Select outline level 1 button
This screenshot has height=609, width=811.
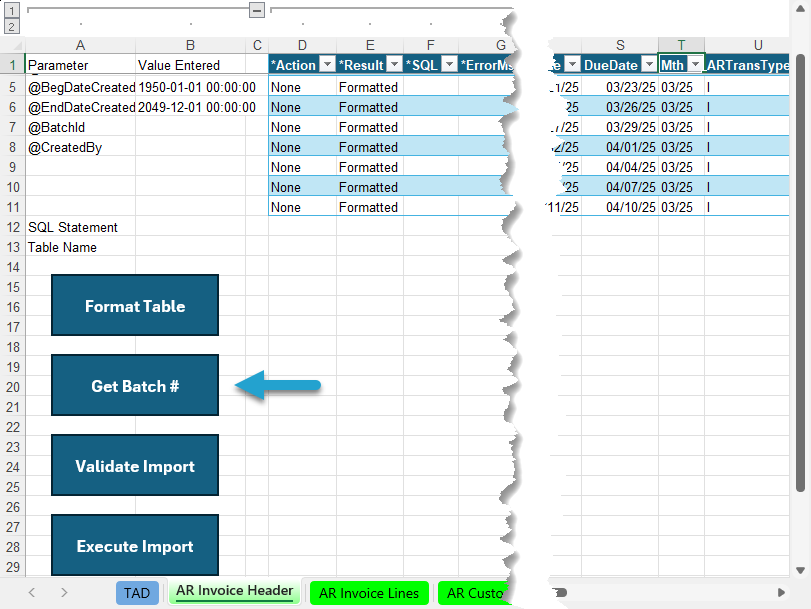coord(12,10)
